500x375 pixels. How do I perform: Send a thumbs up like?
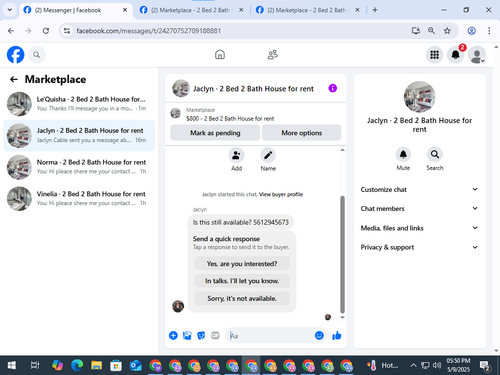[337, 336]
